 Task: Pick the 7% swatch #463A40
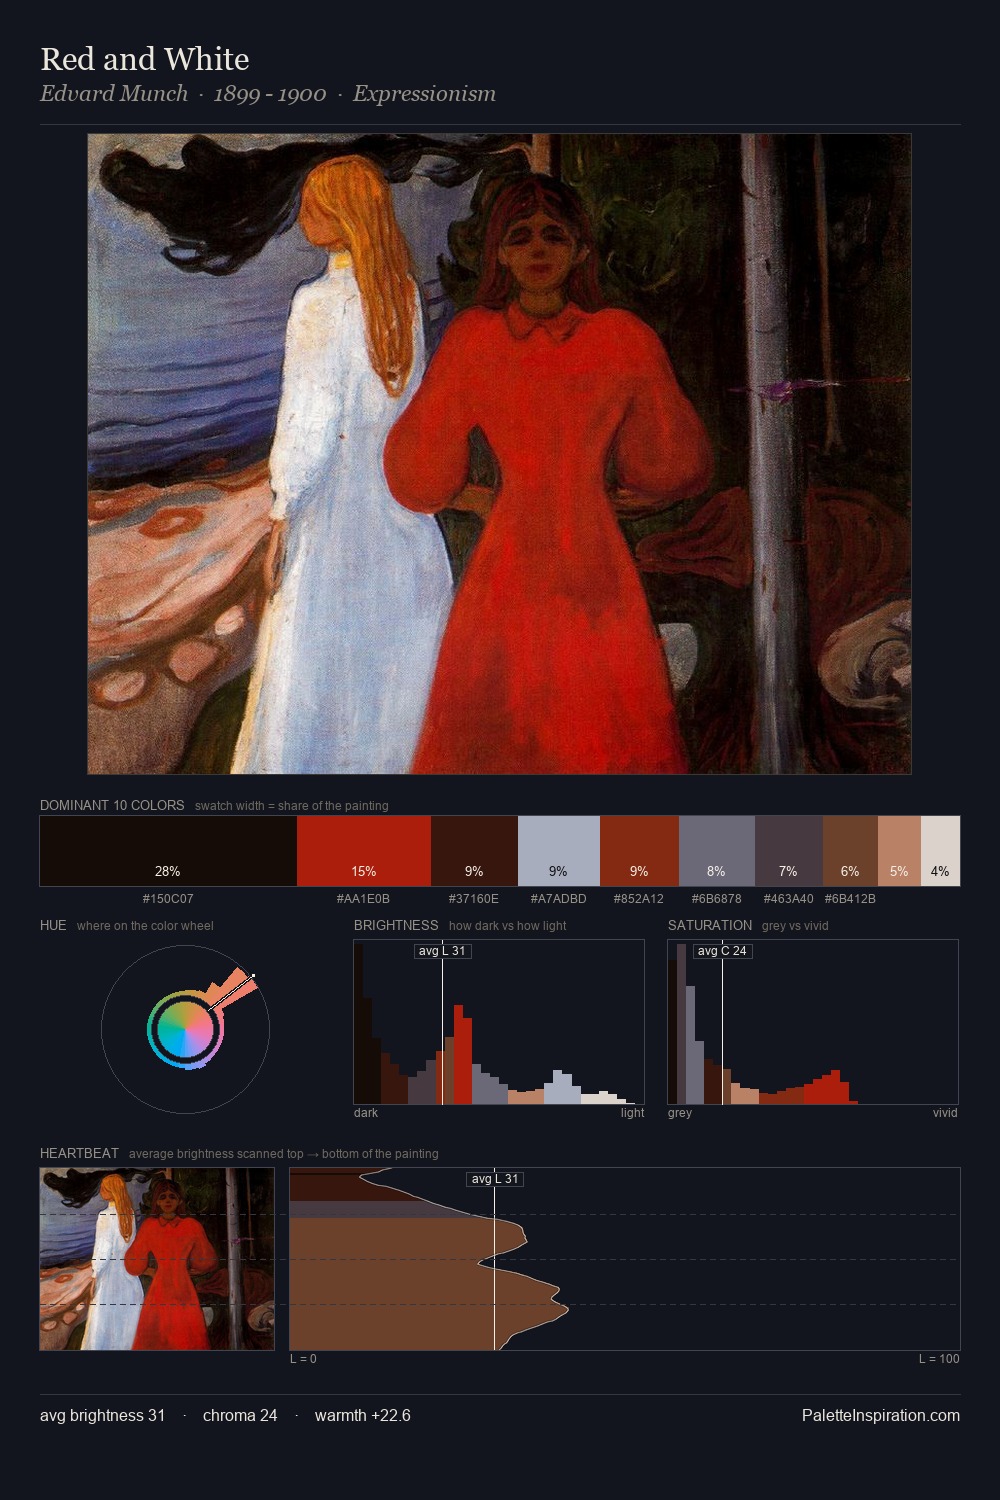(789, 851)
